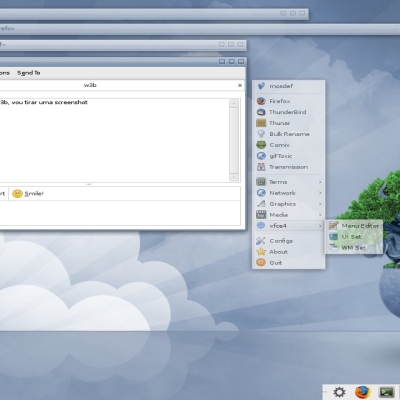Launch Comix via its icon
The width and height of the screenshot is (400, 400).
(x=261, y=145)
